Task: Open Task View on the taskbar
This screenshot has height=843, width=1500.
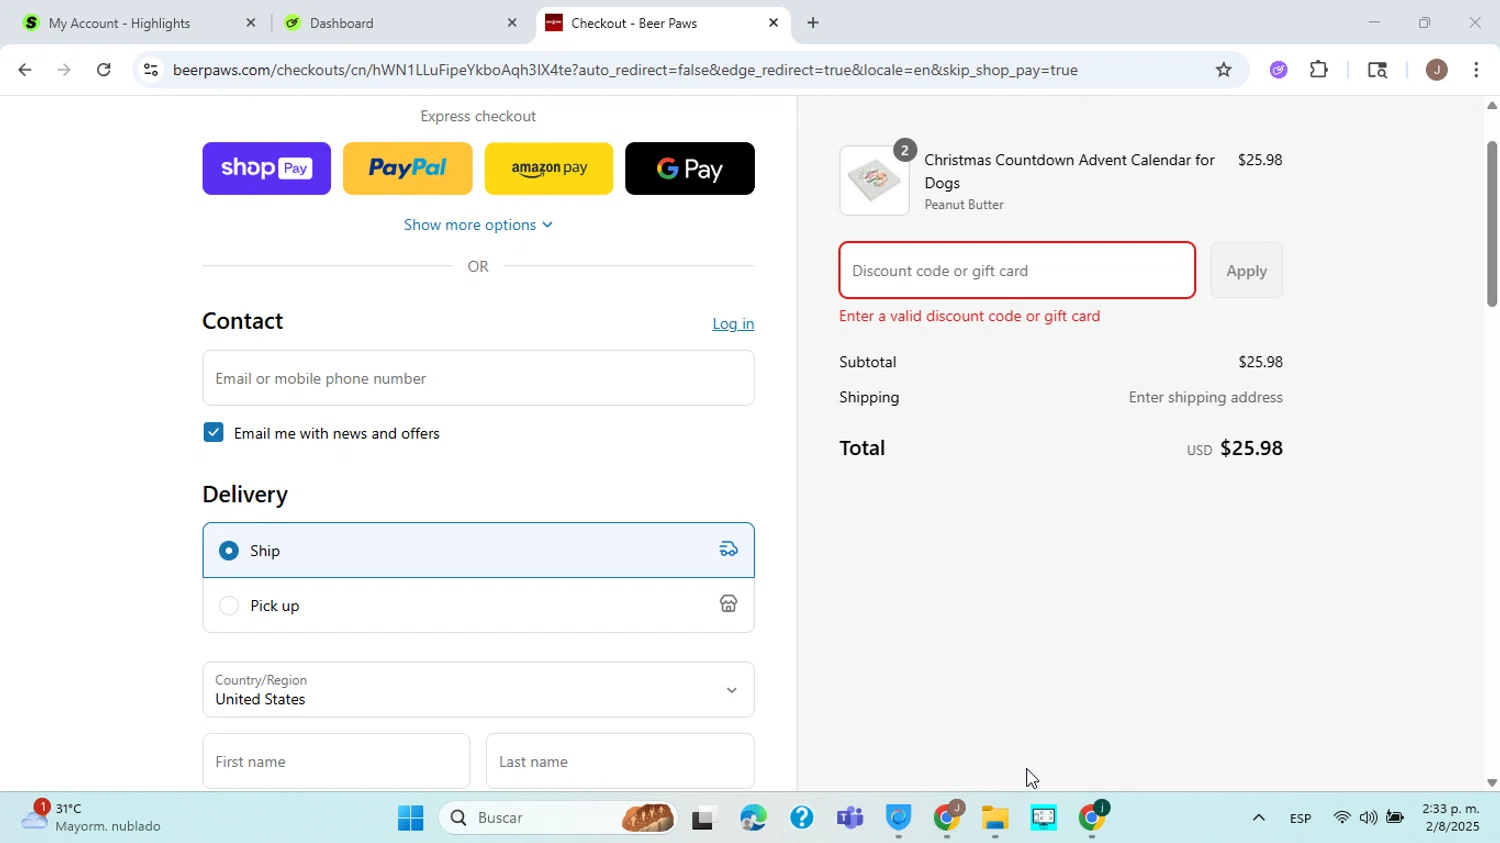Action: (704, 818)
